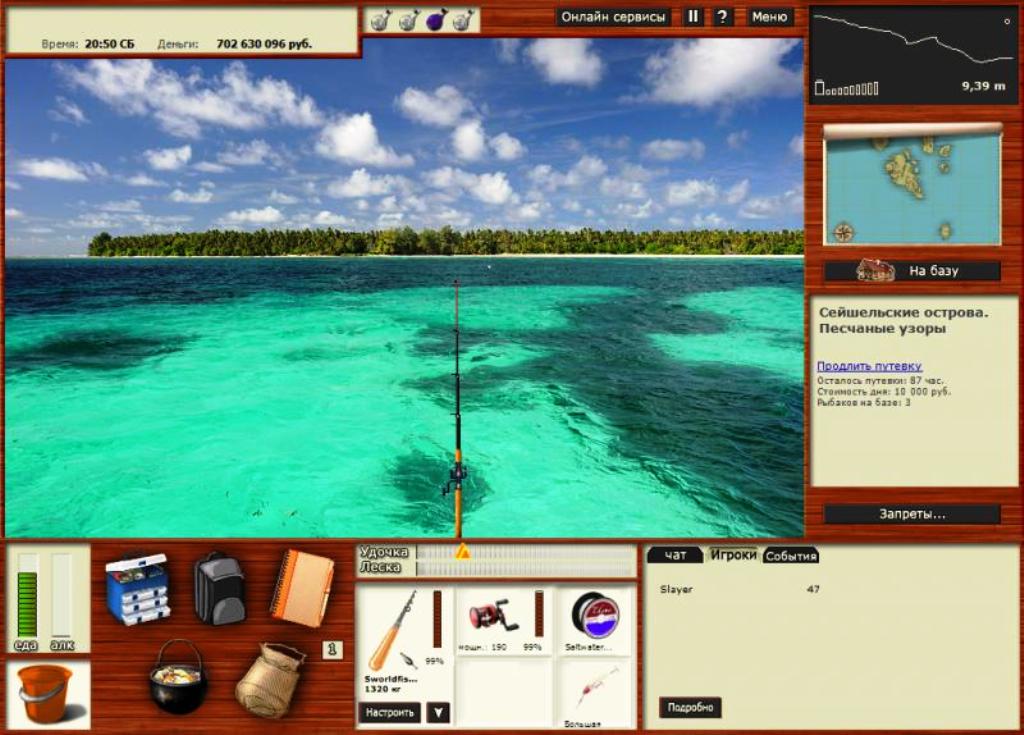
Task: Click the Продлить путевку link
Action: click(869, 366)
